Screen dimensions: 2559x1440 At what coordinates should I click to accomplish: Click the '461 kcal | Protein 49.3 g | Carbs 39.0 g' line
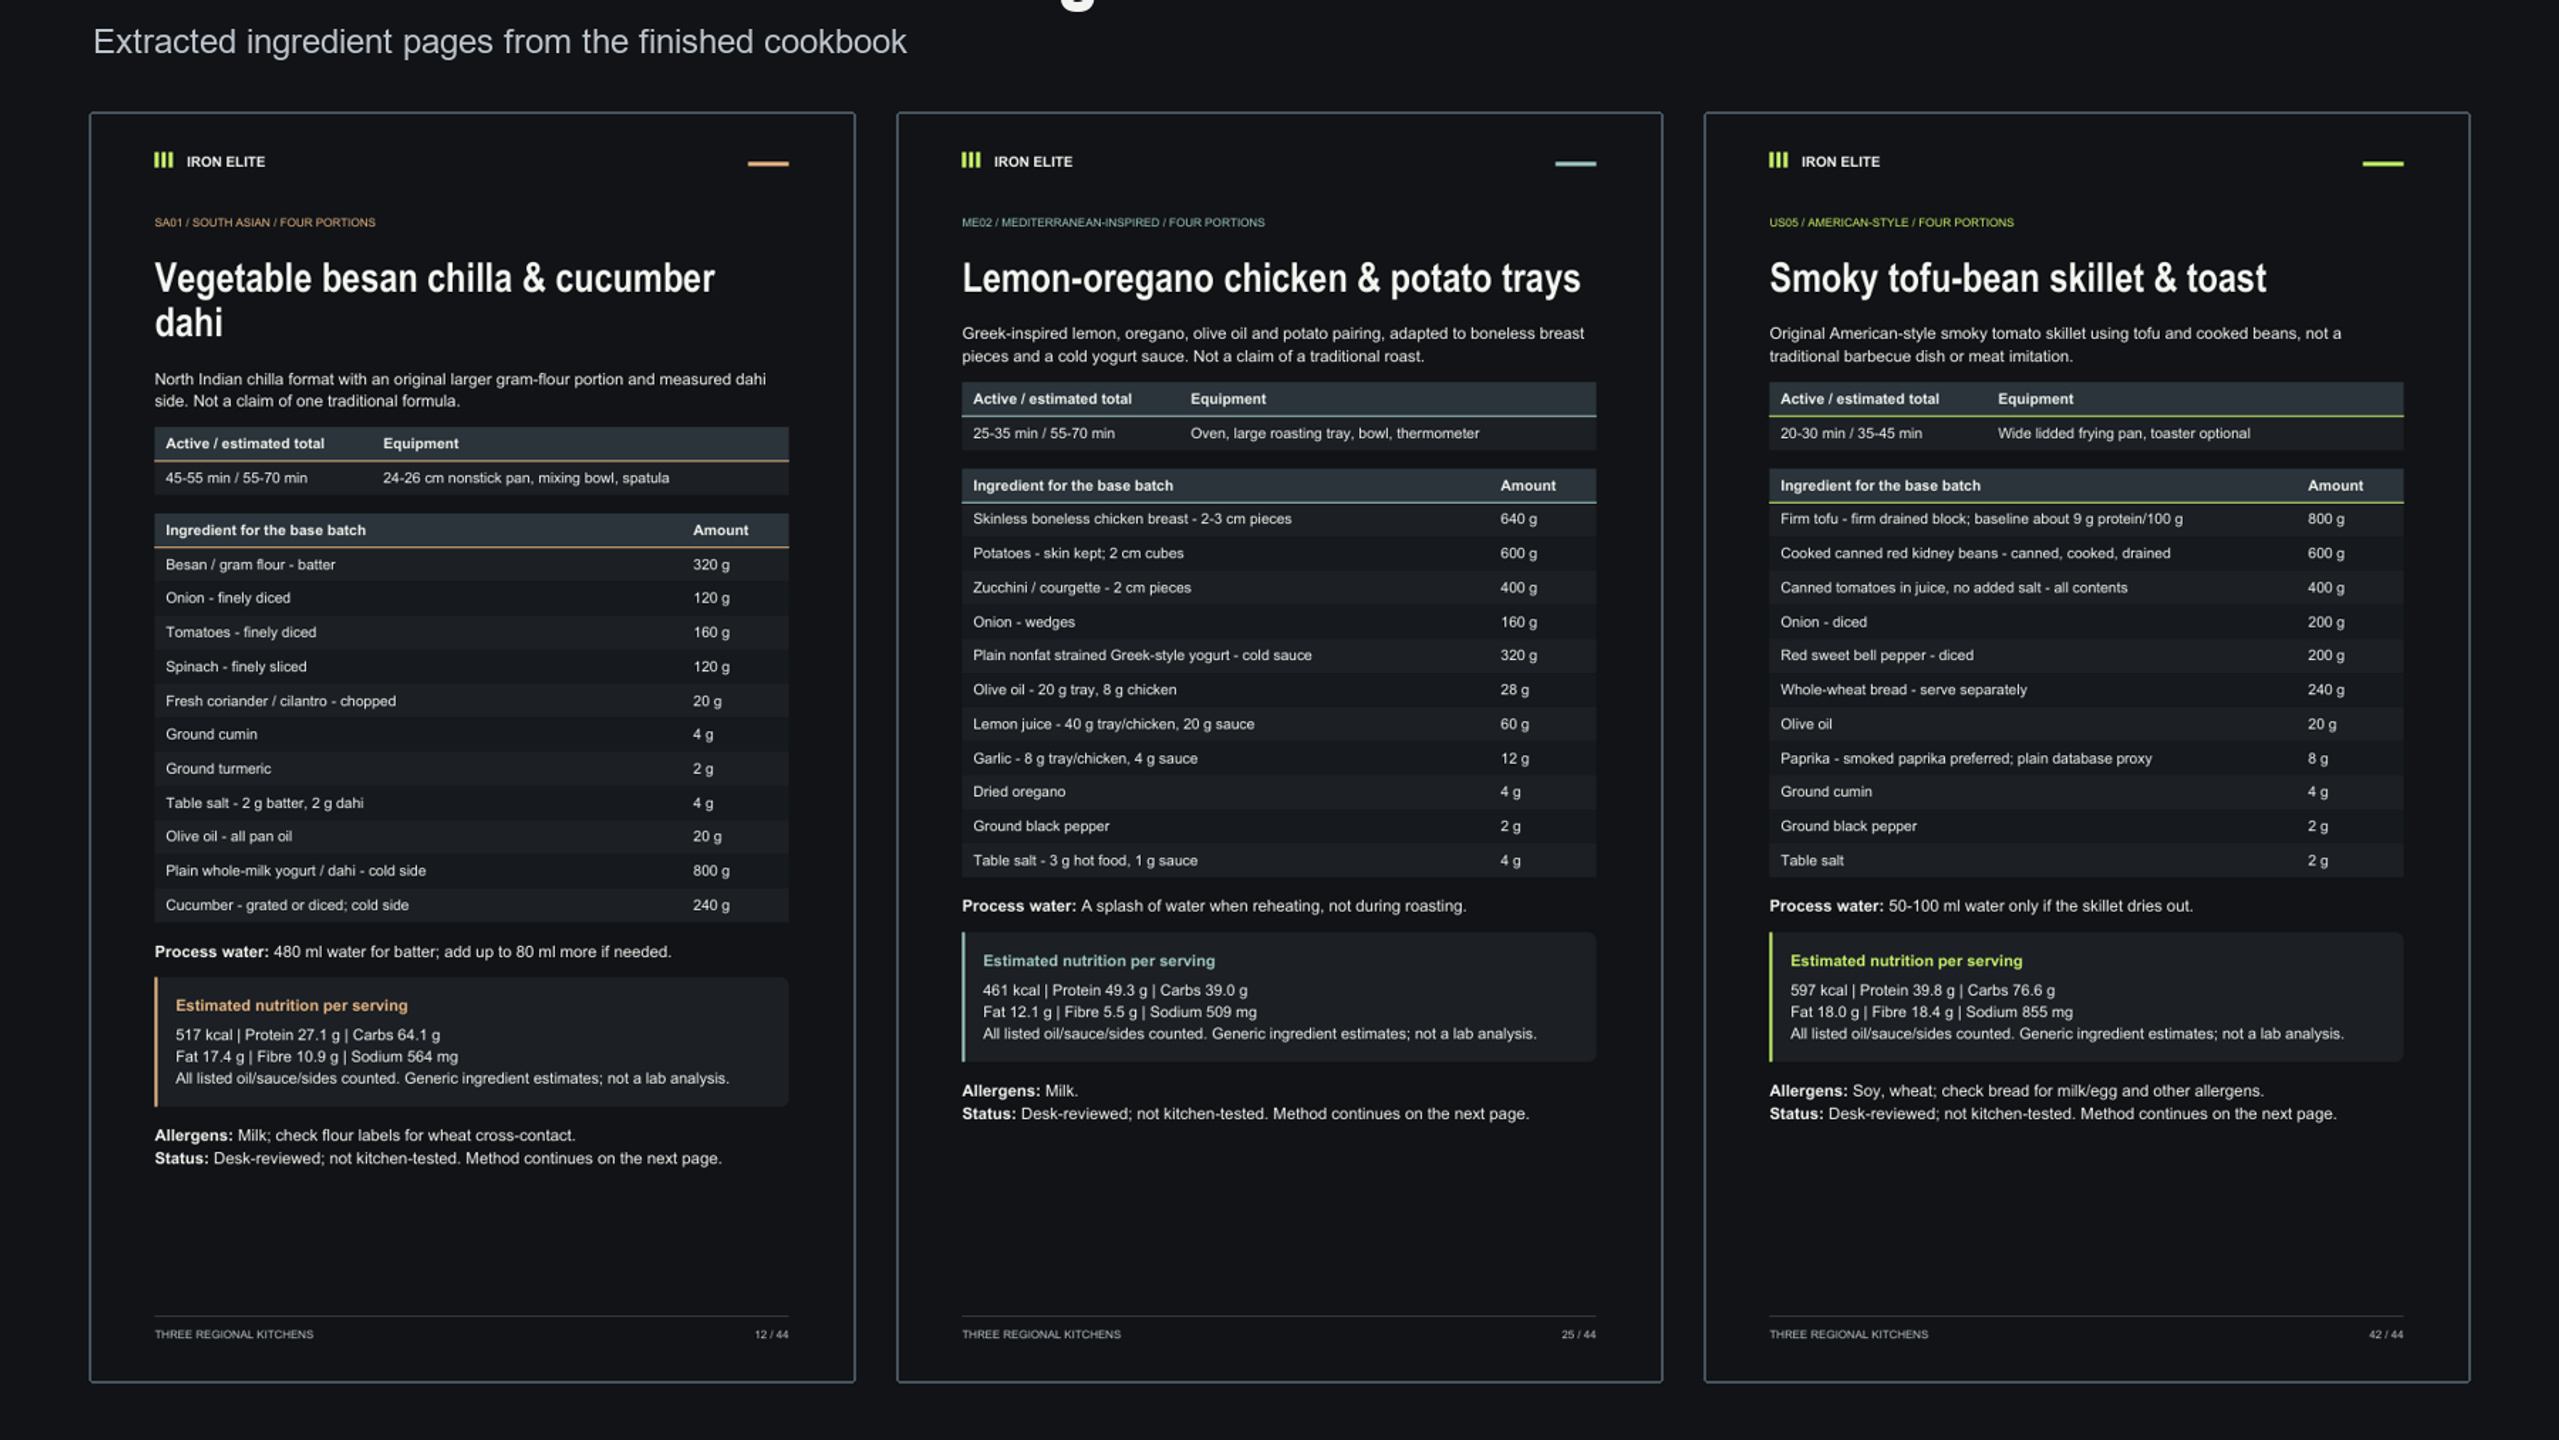(1115, 990)
